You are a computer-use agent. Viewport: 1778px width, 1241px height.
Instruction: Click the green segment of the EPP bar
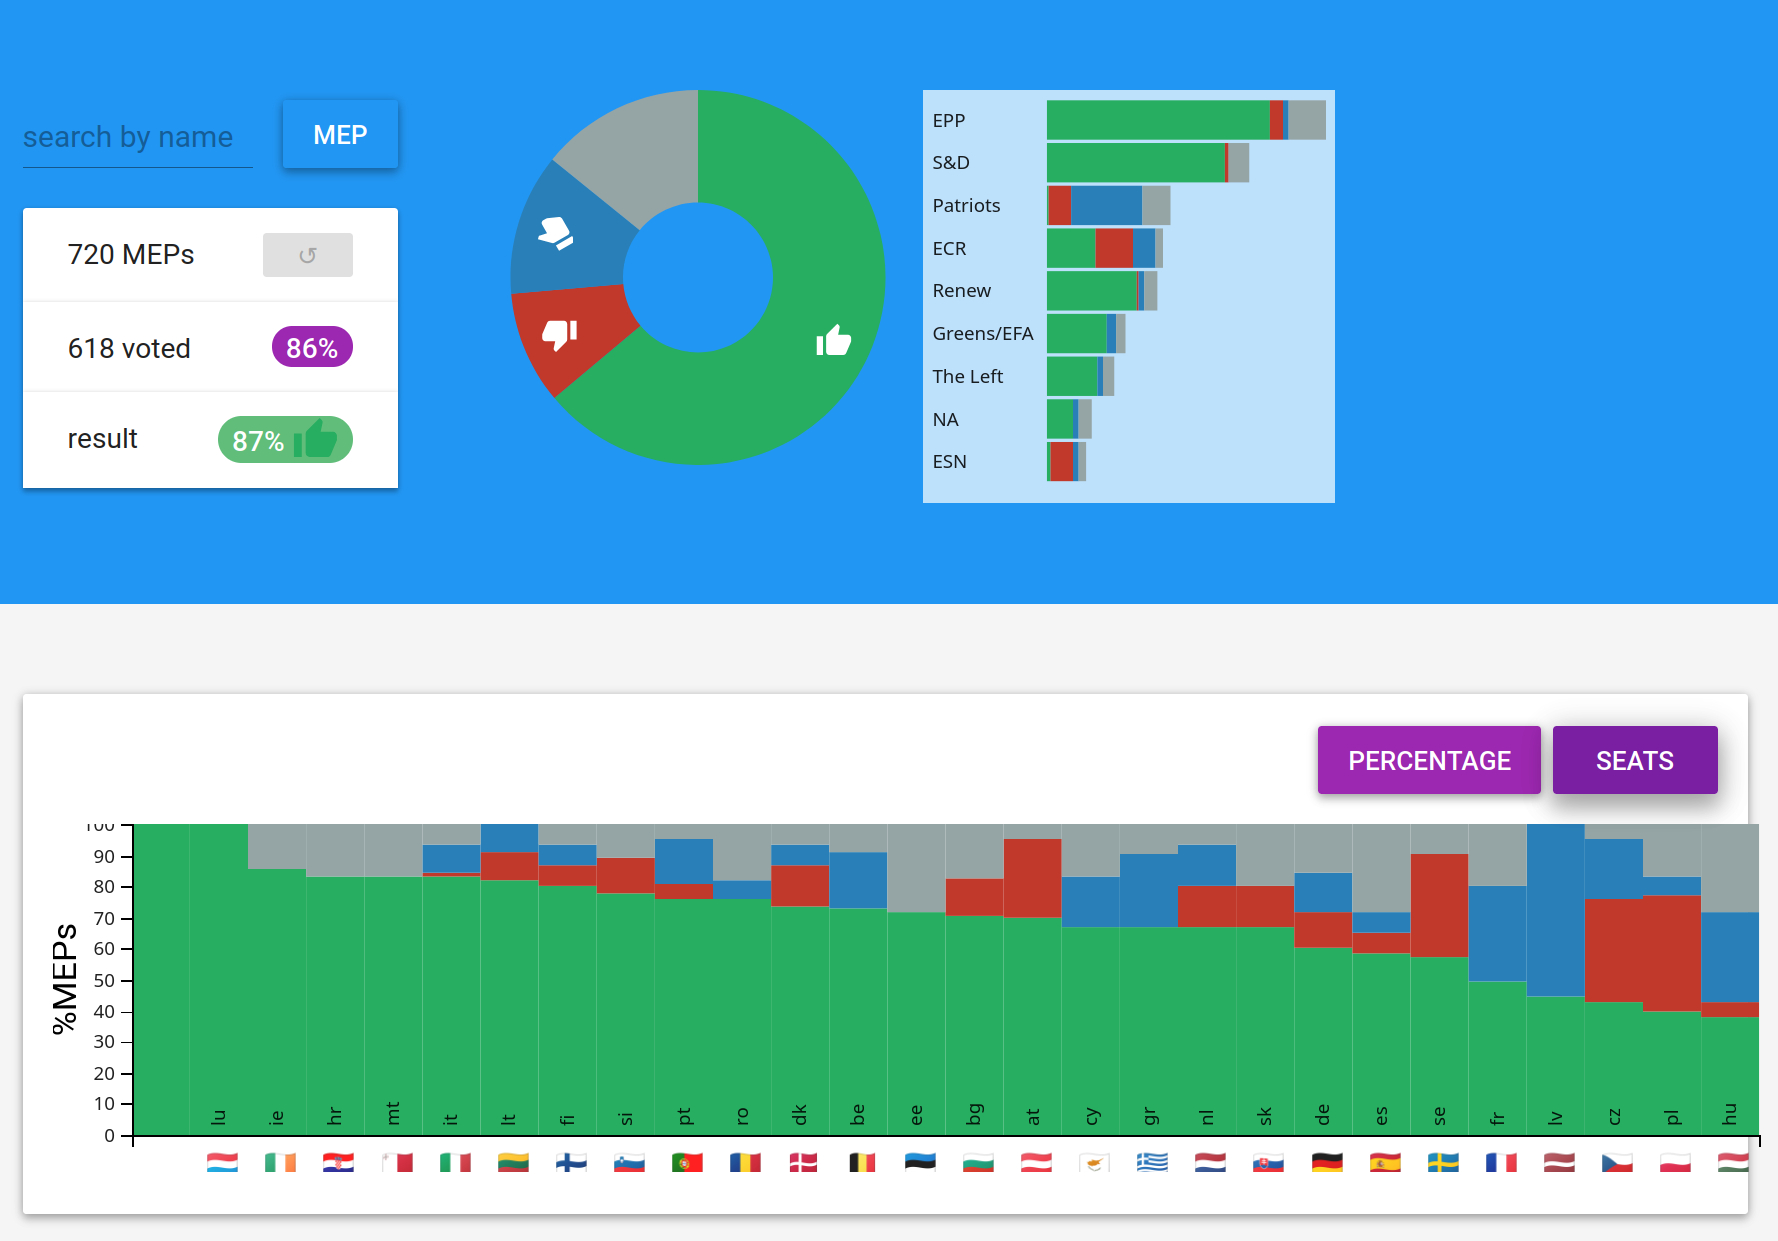[x=1157, y=120]
